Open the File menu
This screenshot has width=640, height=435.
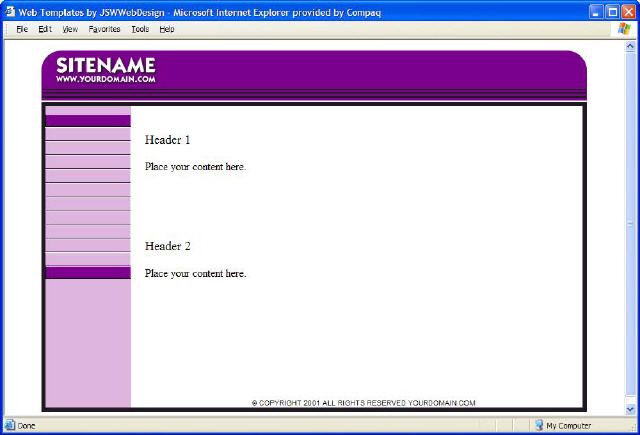pyautogui.click(x=22, y=29)
